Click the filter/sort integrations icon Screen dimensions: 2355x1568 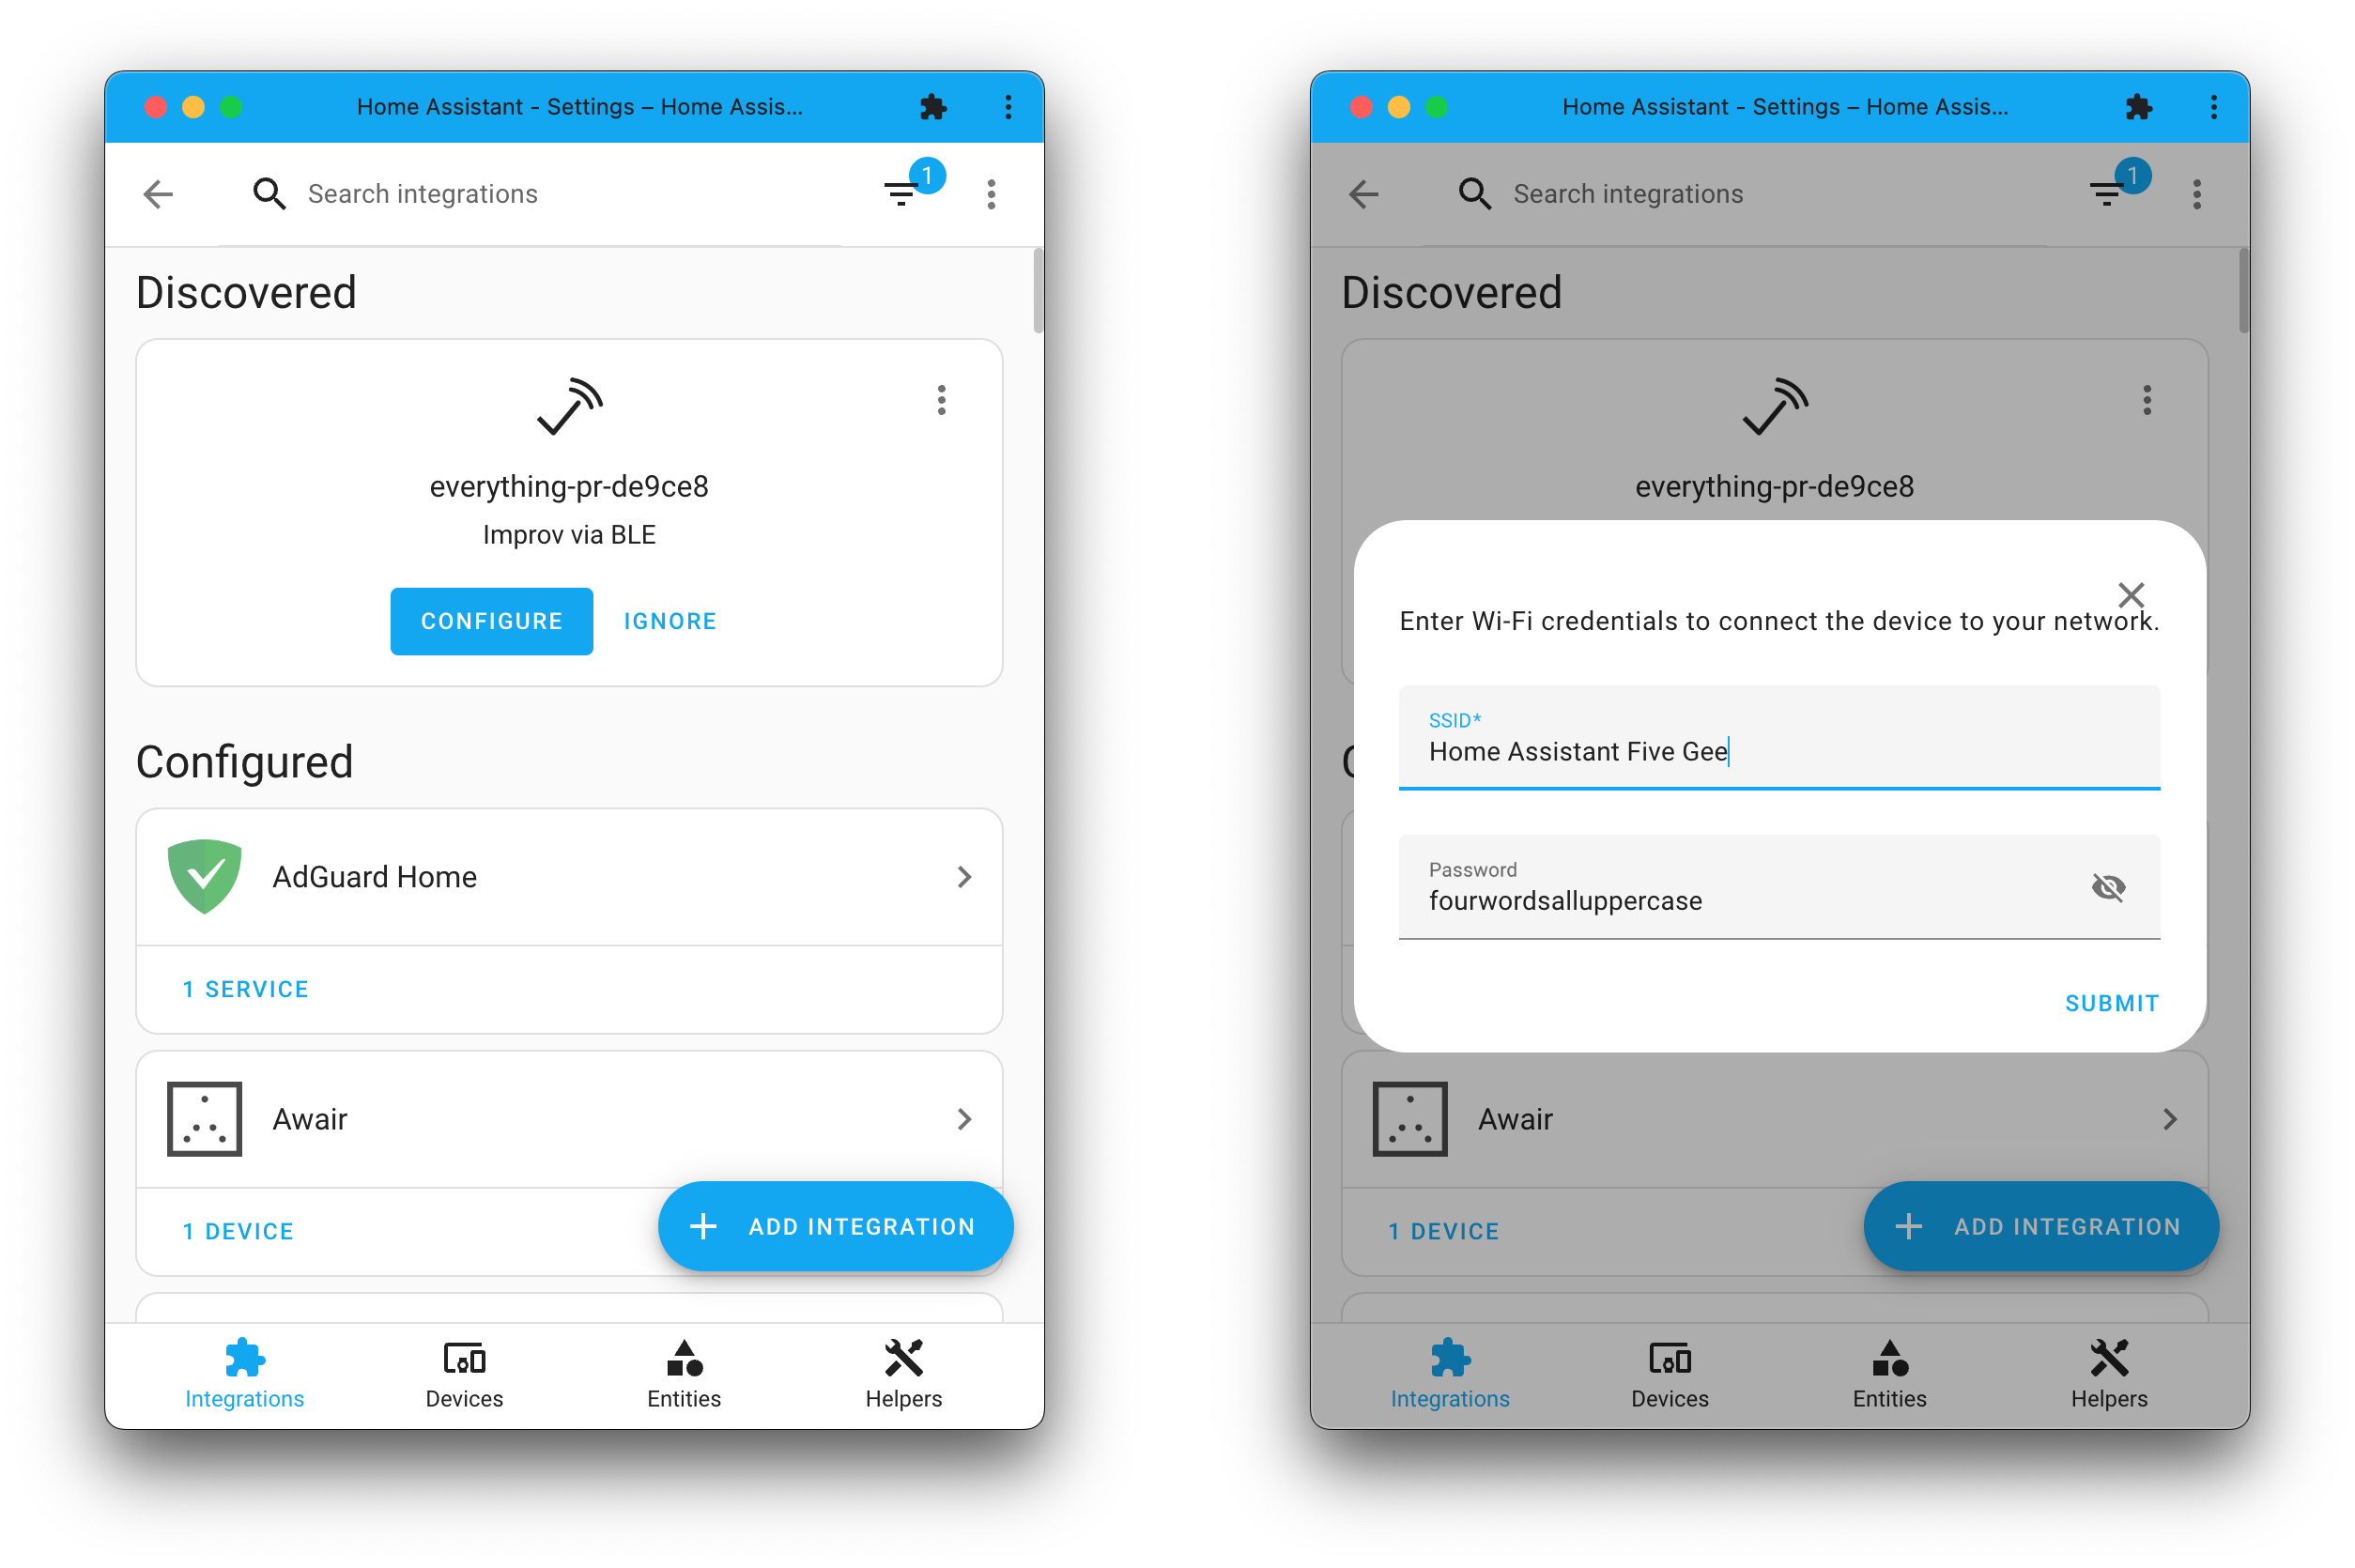pos(902,192)
